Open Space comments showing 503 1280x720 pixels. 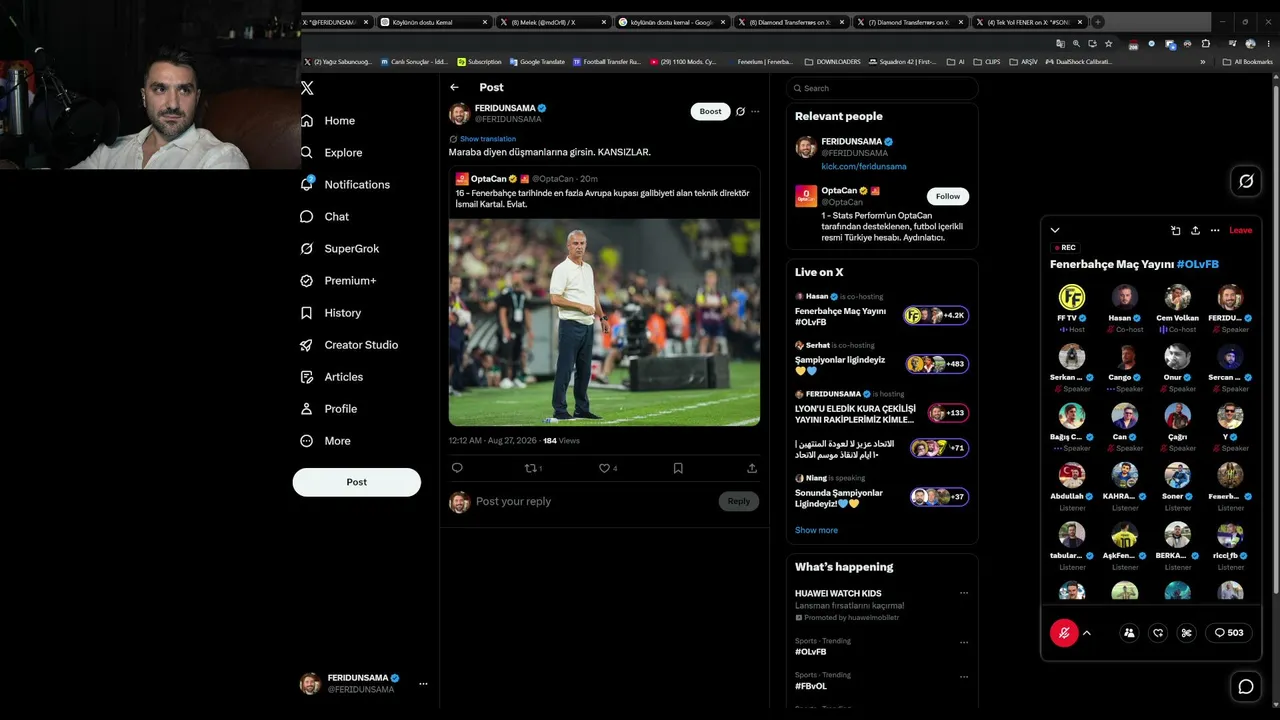pyautogui.click(x=1228, y=633)
